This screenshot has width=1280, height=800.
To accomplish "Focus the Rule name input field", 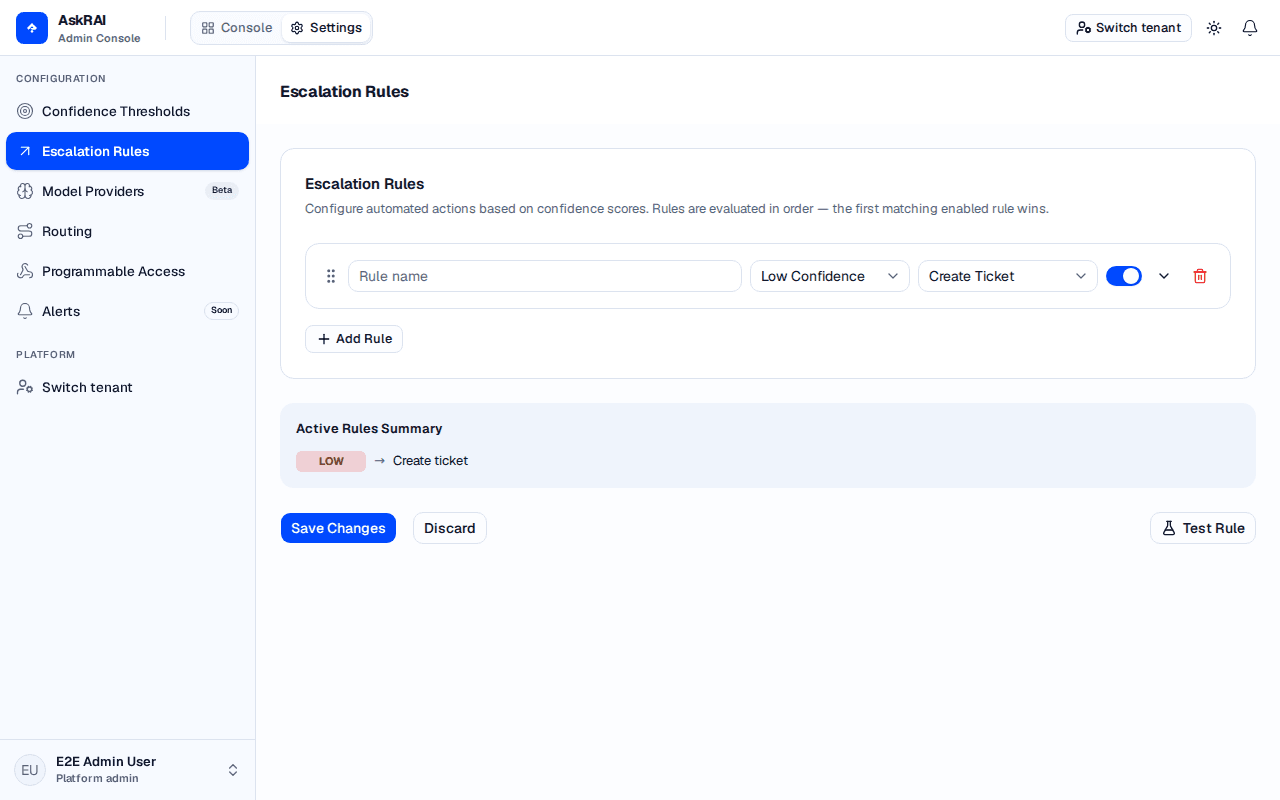I will point(545,276).
